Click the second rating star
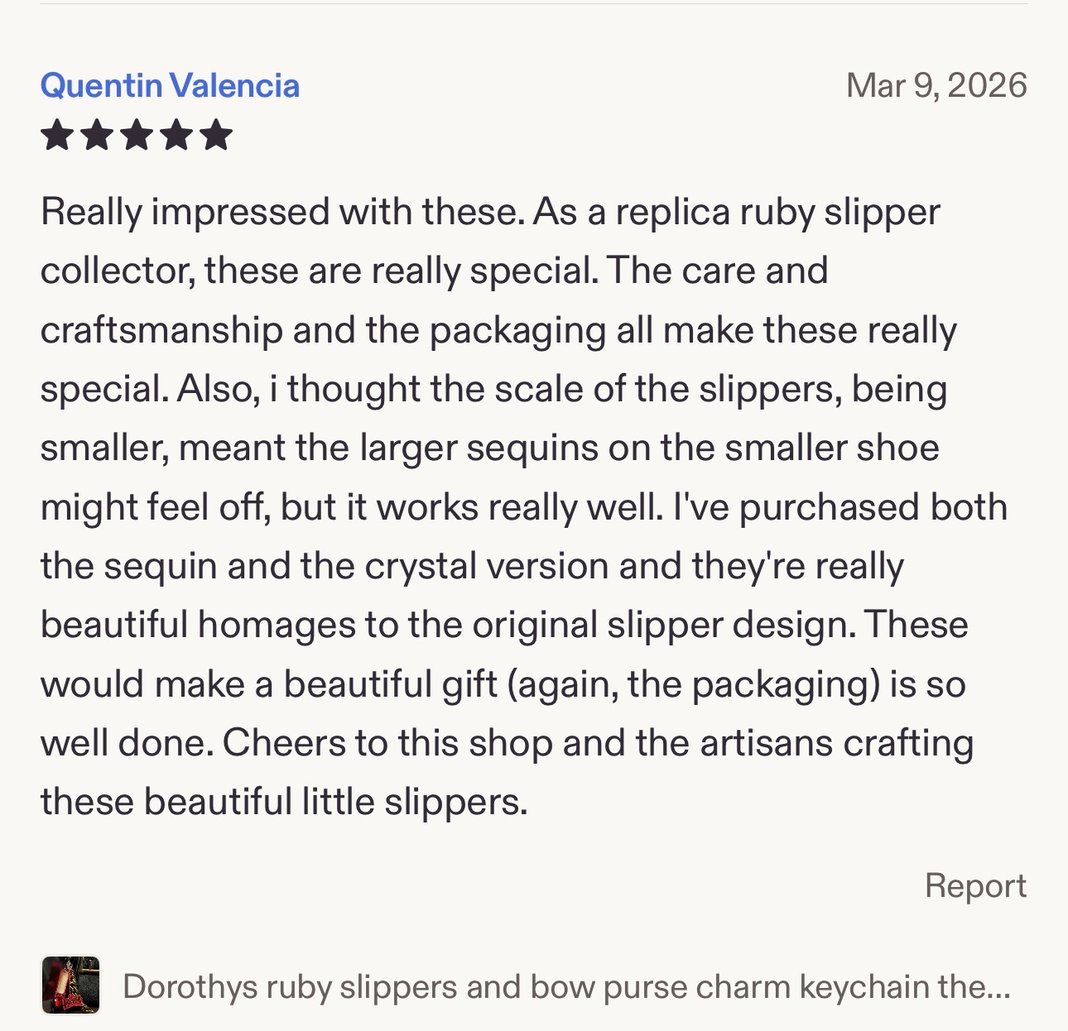Image resolution: width=1068 pixels, height=1031 pixels. pyautogui.click(x=97, y=135)
